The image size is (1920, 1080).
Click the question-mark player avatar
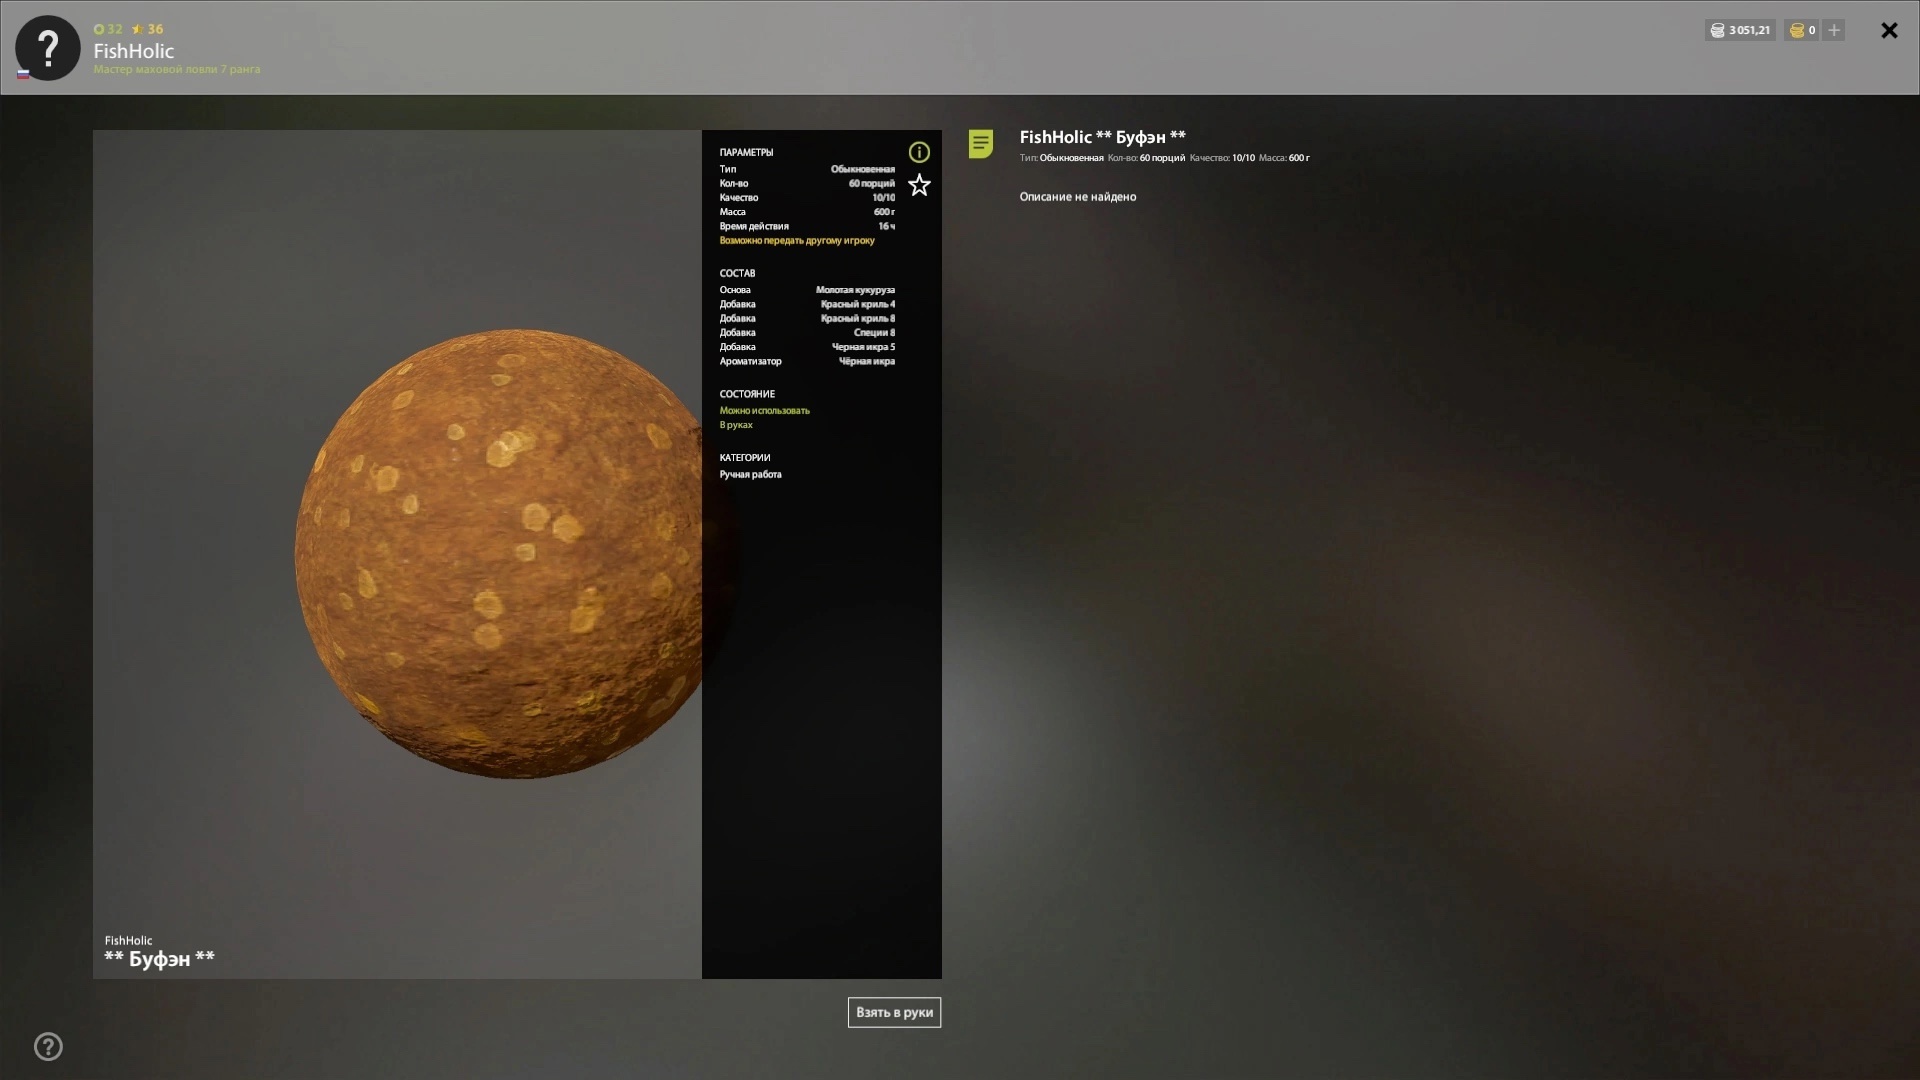[47, 48]
